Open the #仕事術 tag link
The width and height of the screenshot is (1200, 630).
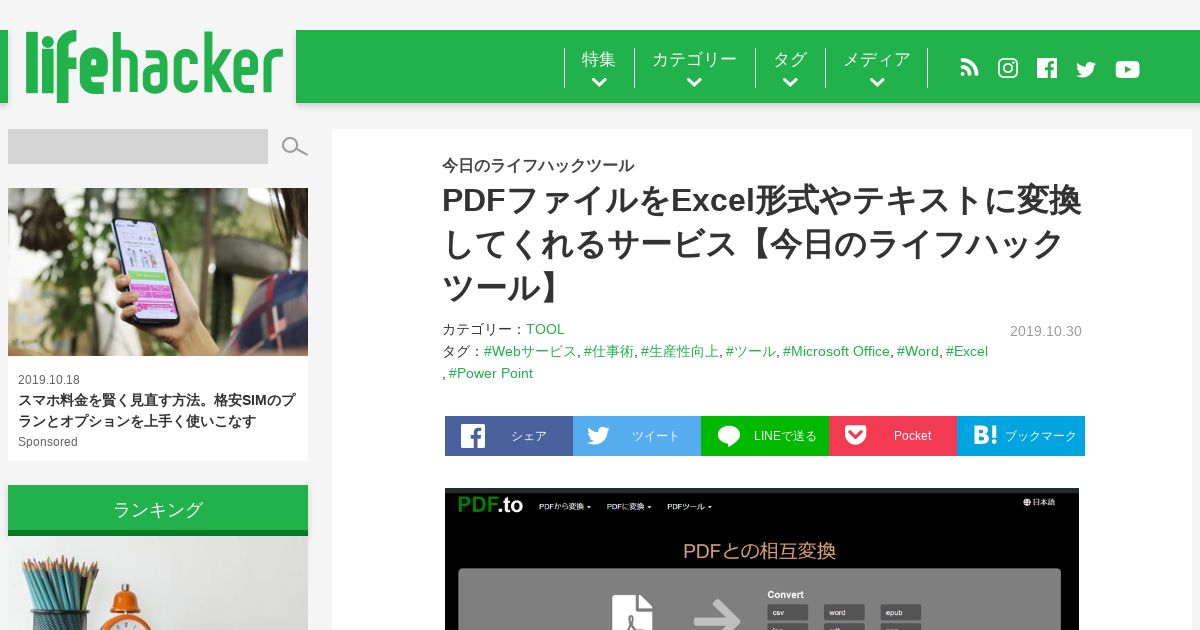[x=609, y=351]
